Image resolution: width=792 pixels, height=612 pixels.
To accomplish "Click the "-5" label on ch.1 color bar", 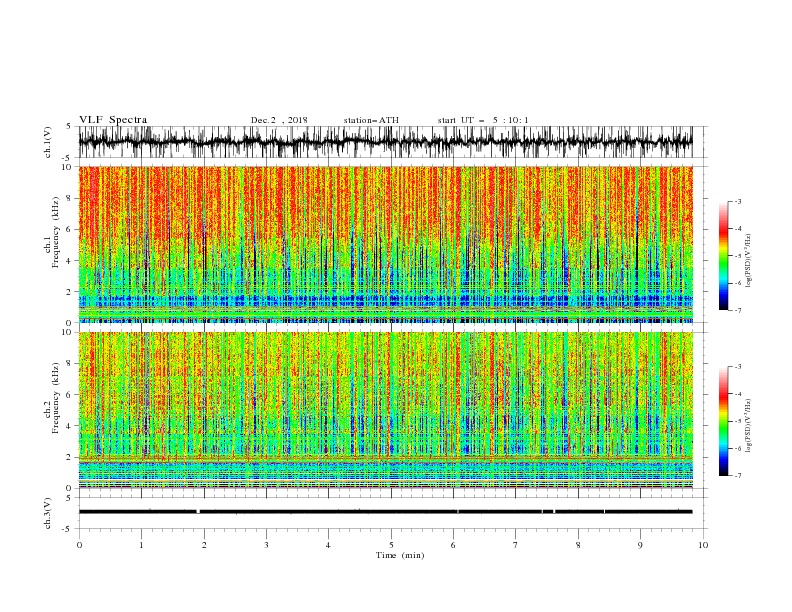I will click(737, 256).
